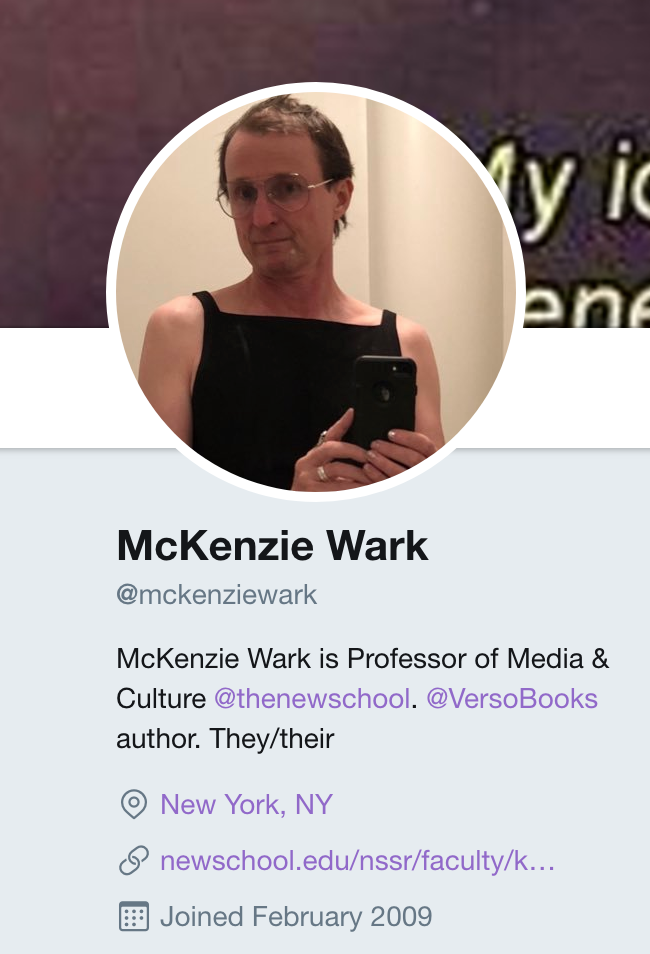Click the chain link icon
The height and width of the screenshot is (954, 650).
[133, 860]
